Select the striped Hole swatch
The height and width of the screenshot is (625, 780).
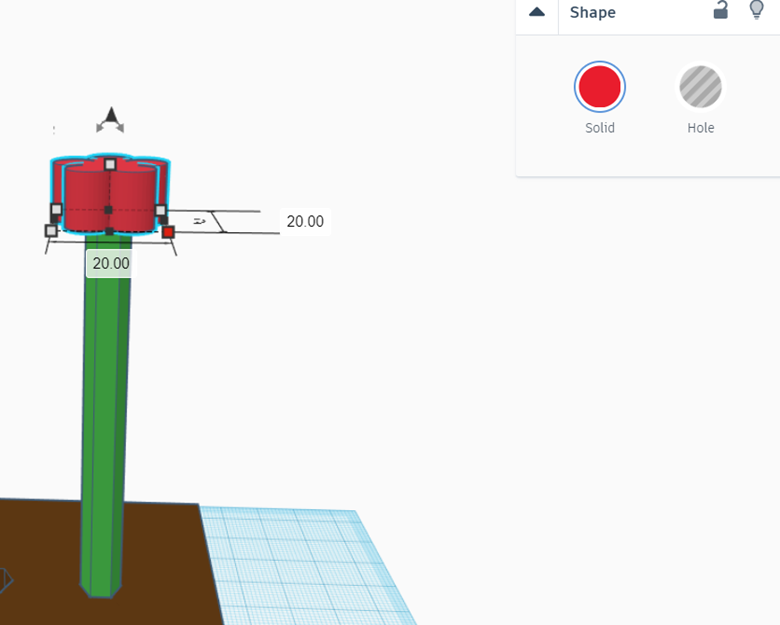click(x=700, y=87)
